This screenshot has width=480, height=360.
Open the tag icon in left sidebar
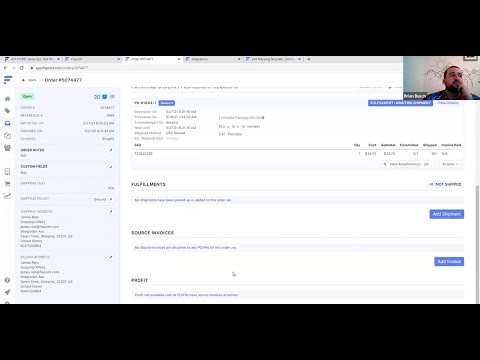click(x=7, y=111)
